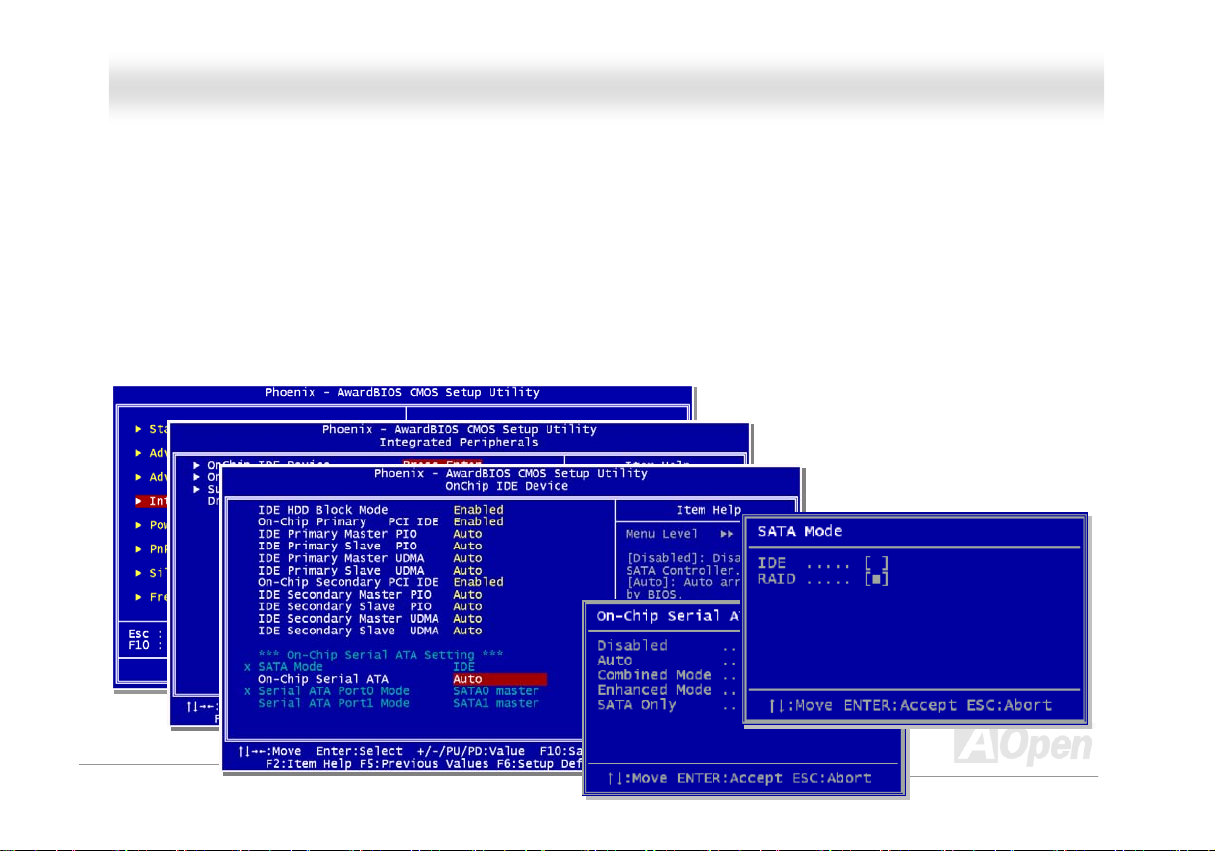Open the Enabled value of IDE HDD Block Mode
The image size is (1215, 851).
[x=478, y=510]
